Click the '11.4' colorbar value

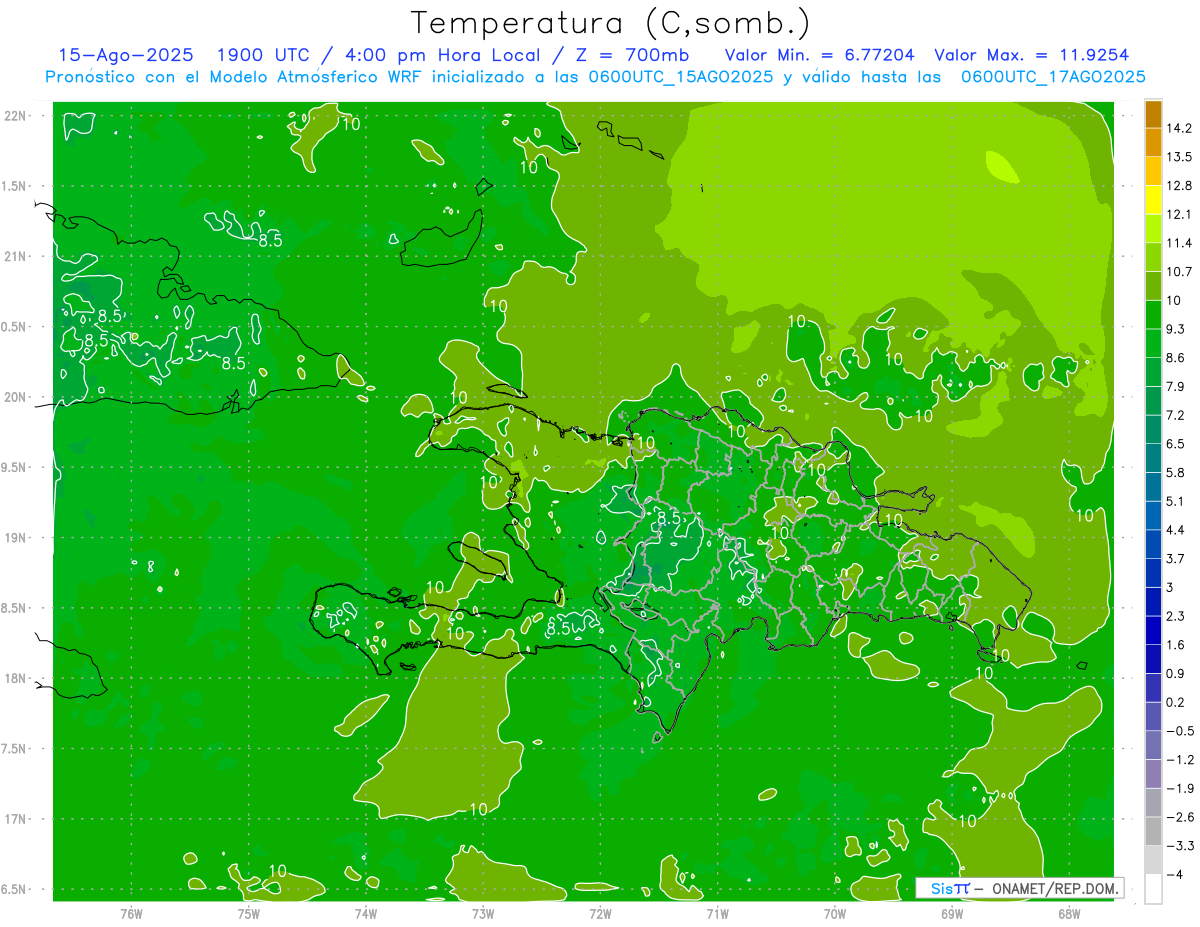click(1179, 243)
